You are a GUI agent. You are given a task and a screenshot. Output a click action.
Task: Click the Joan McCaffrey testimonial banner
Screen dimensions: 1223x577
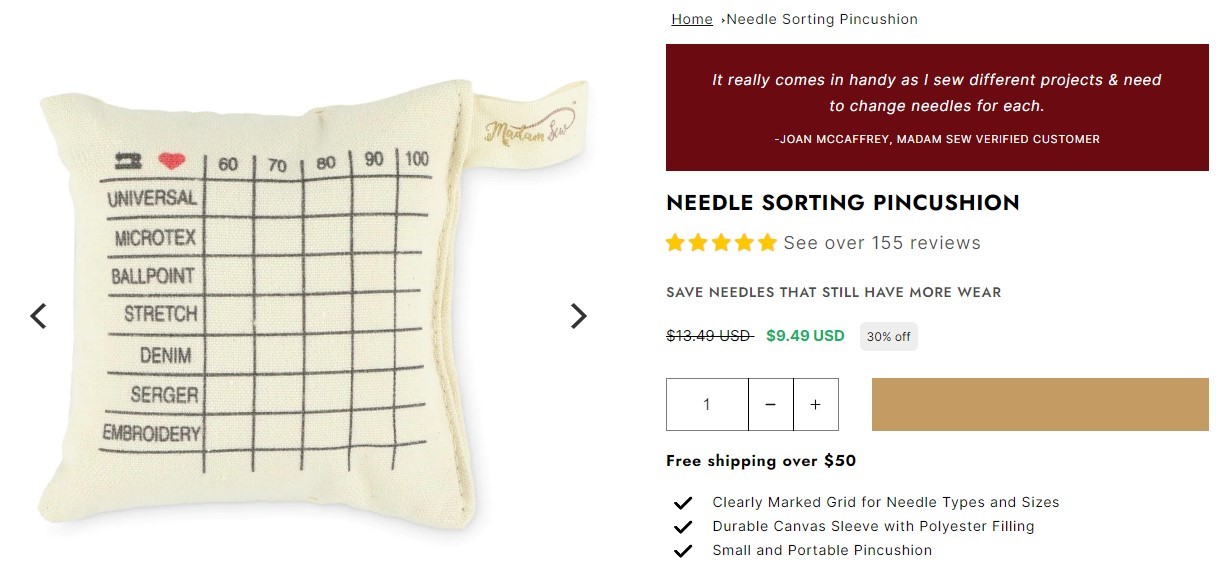937,107
